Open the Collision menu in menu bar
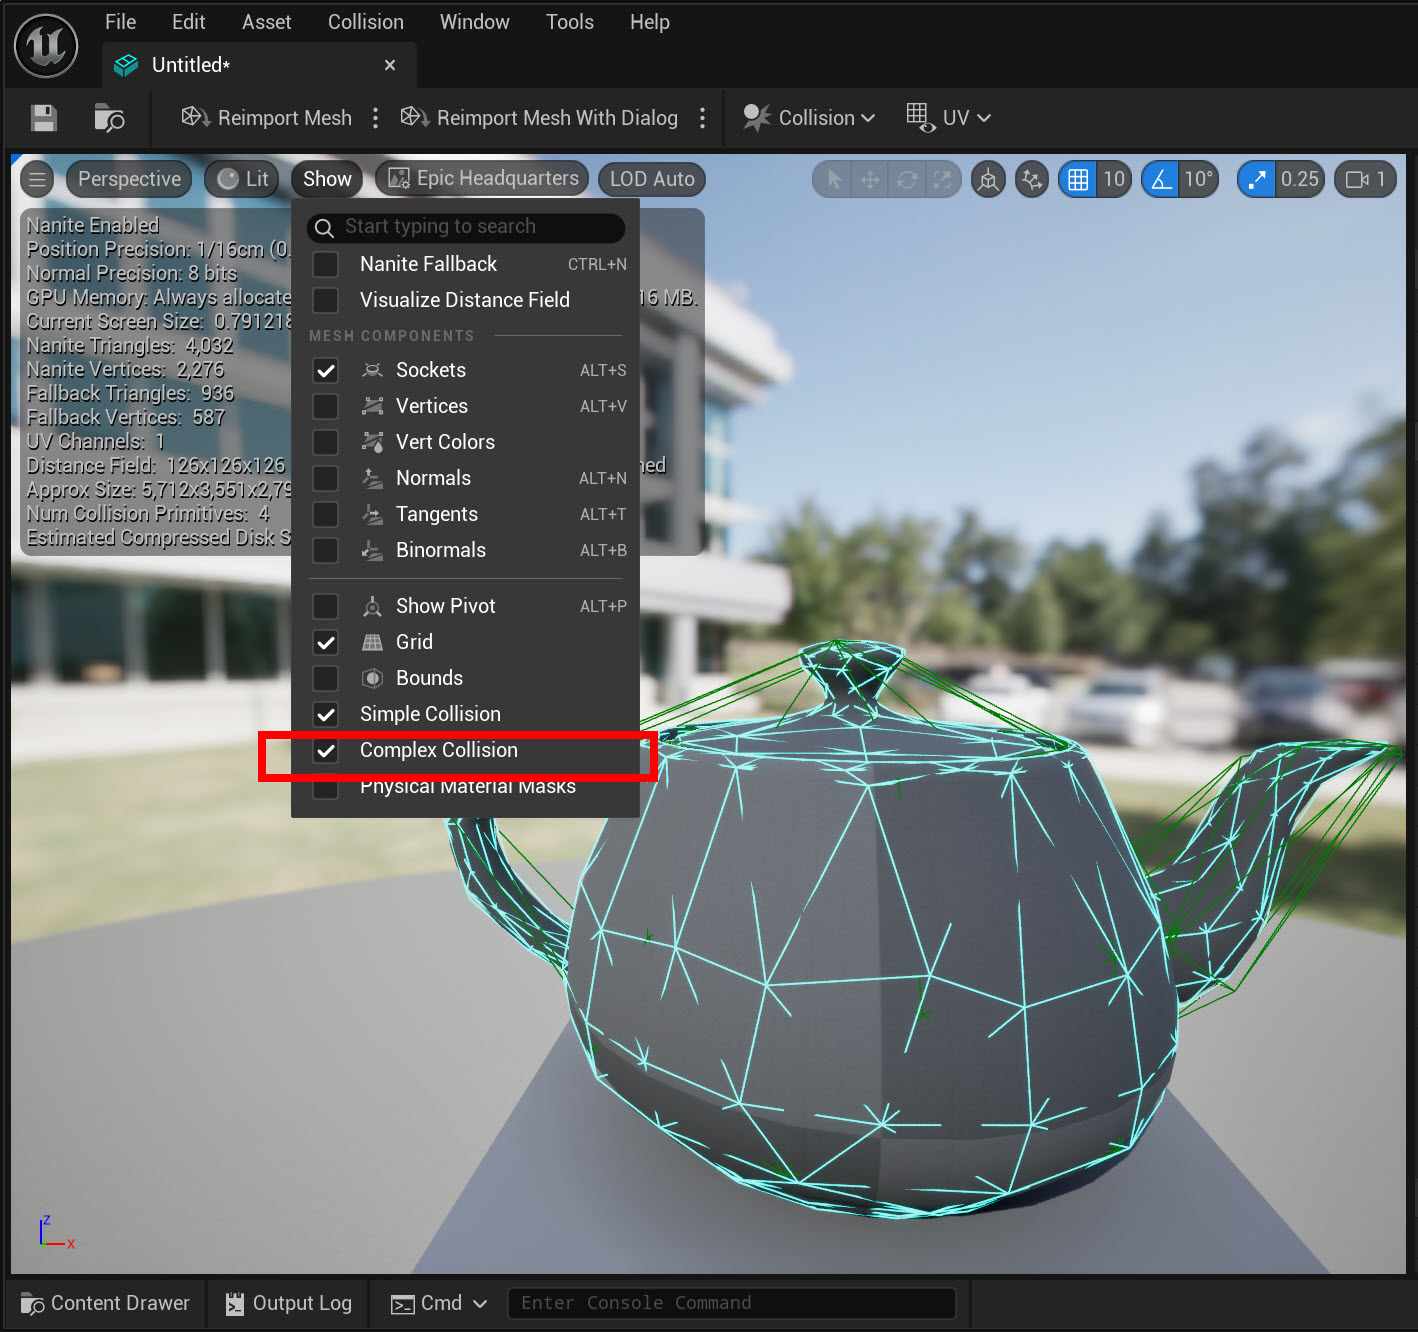1418x1332 pixels. (x=366, y=22)
